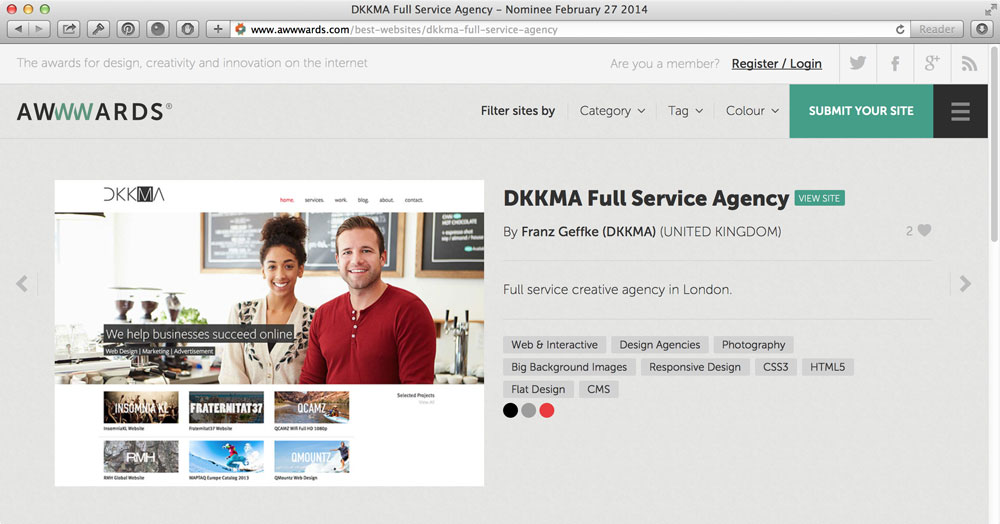Open Awwwards Twitter page icon
Screen dimensions: 1000x524
[858, 63]
